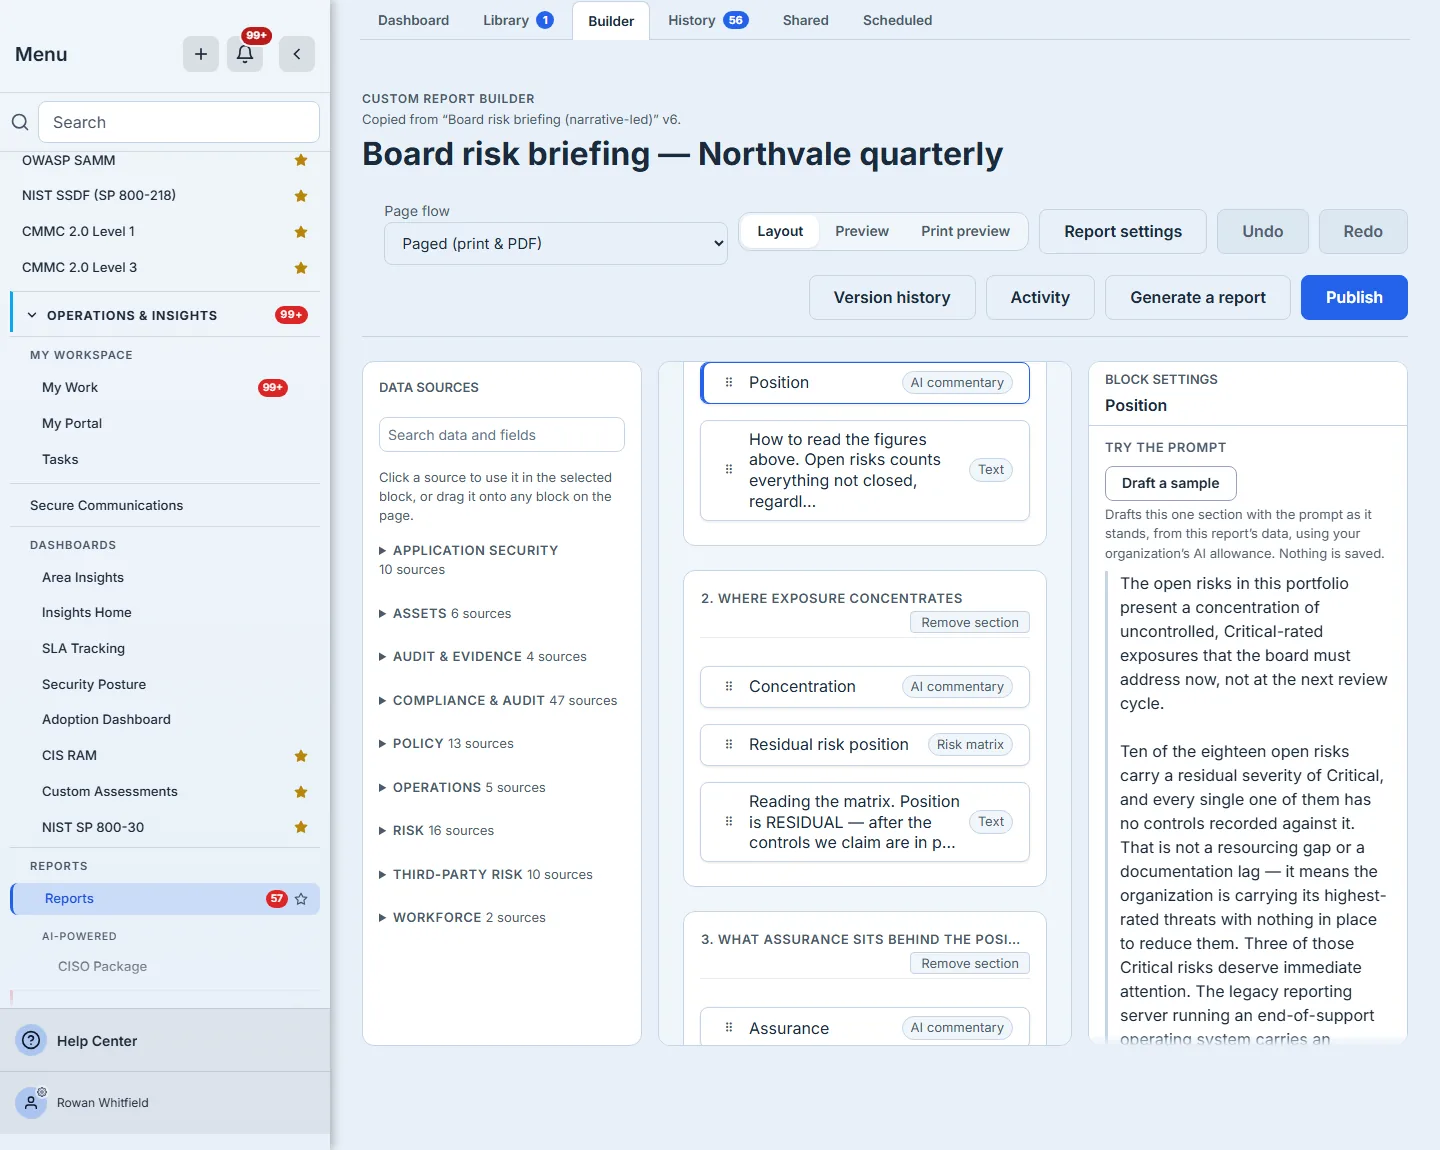Toggle the star on NIST SP 800-30
The image size is (1440, 1150).
(301, 827)
